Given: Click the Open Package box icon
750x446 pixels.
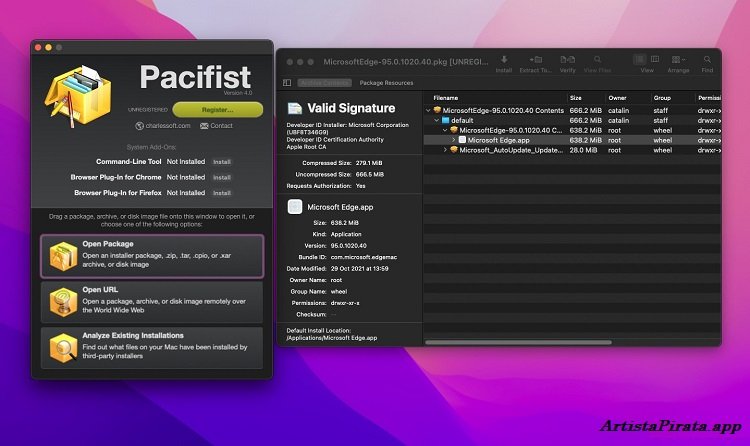Looking at the screenshot, I should tap(63, 256).
